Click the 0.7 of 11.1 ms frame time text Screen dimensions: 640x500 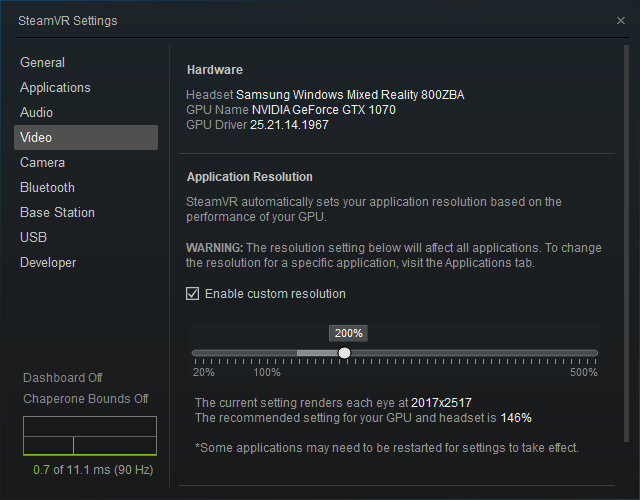click(93, 470)
